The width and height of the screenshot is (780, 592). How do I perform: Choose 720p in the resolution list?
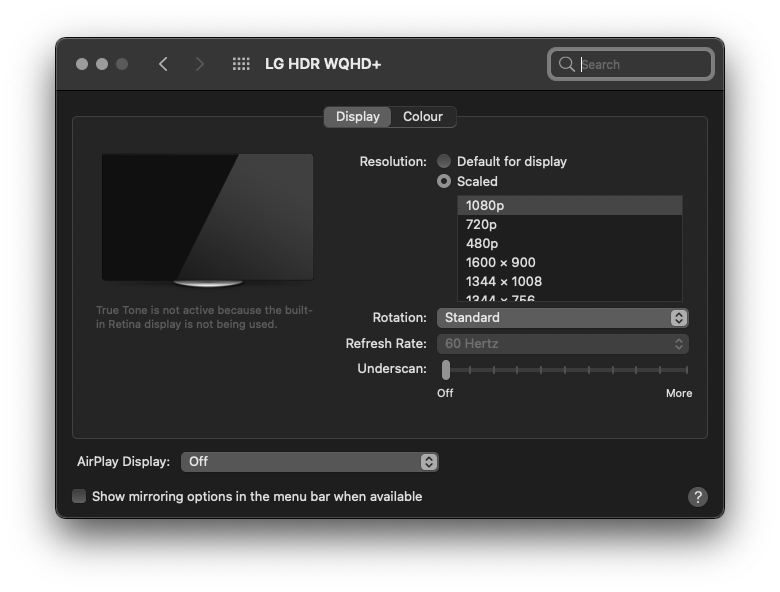[x=570, y=224]
